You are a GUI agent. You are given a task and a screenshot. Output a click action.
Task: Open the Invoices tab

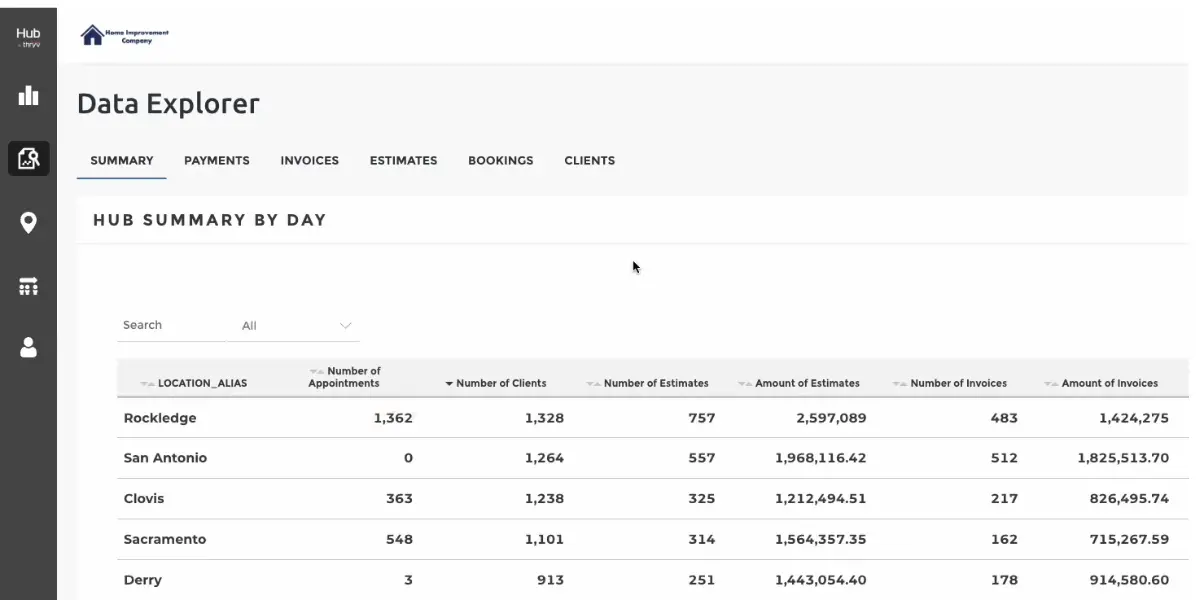[310, 160]
